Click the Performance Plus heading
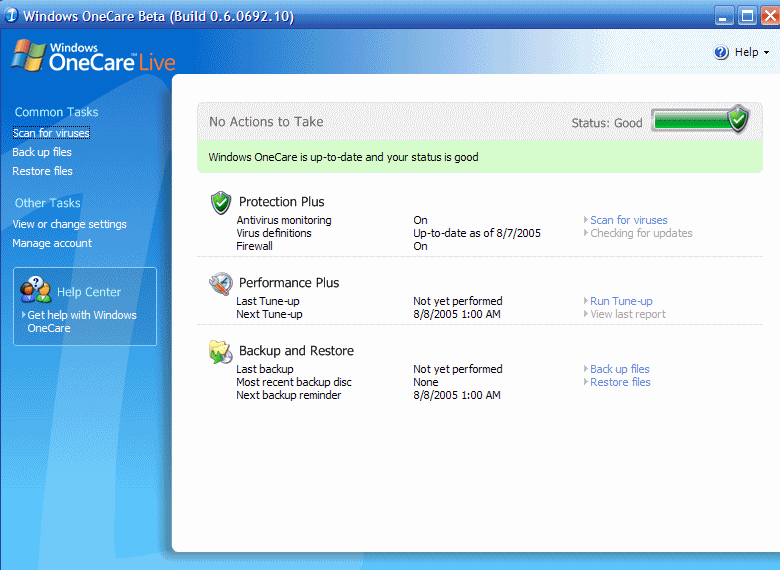Image resolution: width=780 pixels, height=570 pixels. click(289, 283)
